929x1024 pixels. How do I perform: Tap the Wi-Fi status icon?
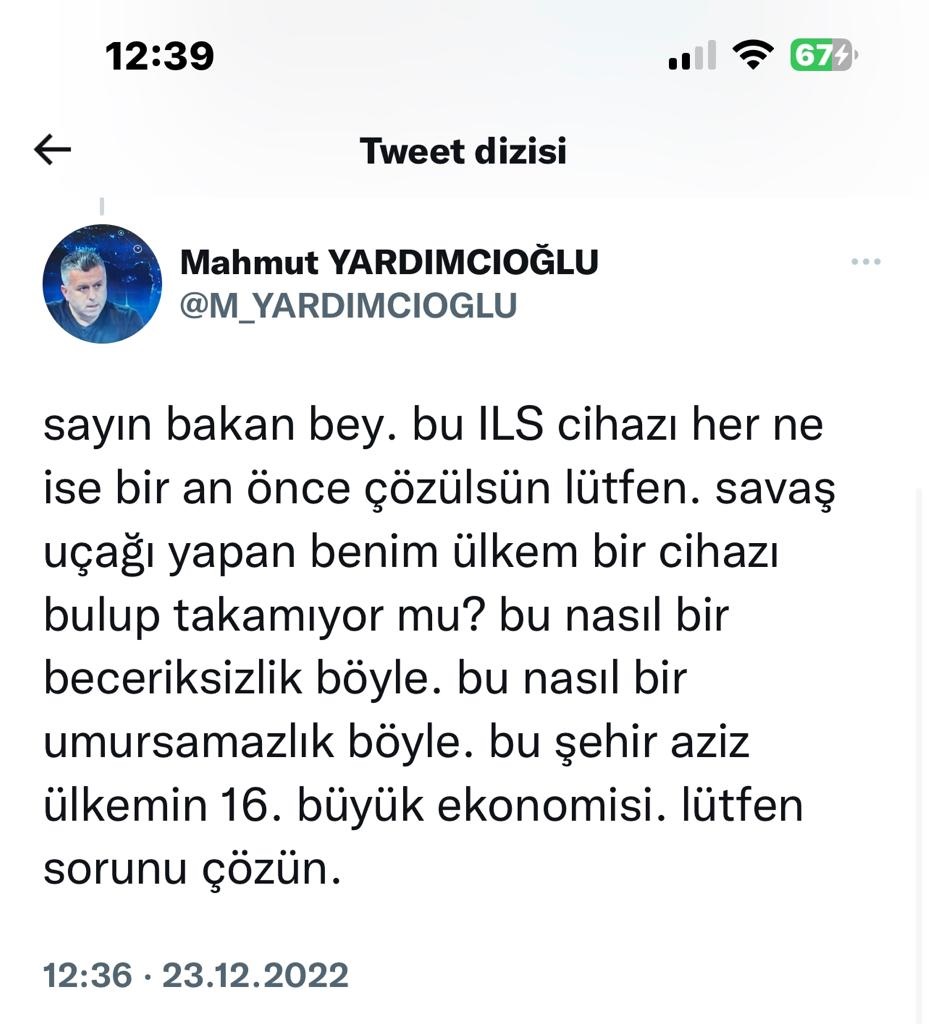[x=752, y=54]
